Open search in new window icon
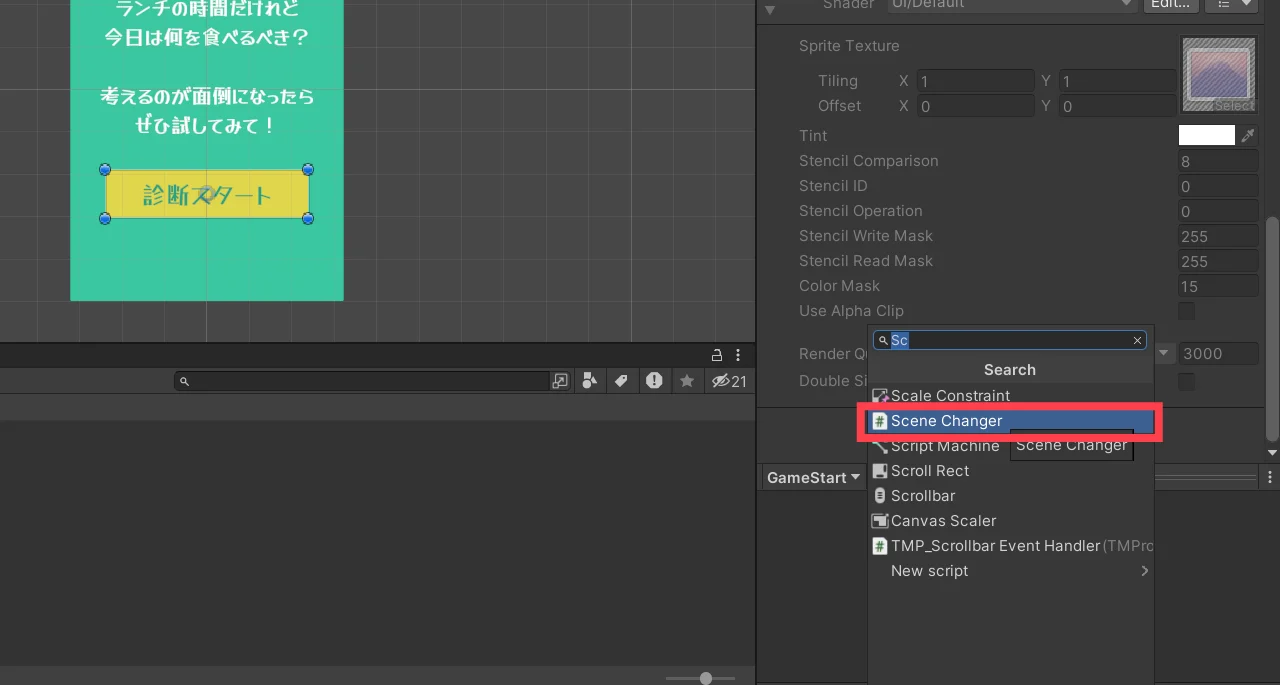Viewport: 1280px width, 685px height. pyautogui.click(x=560, y=381)
